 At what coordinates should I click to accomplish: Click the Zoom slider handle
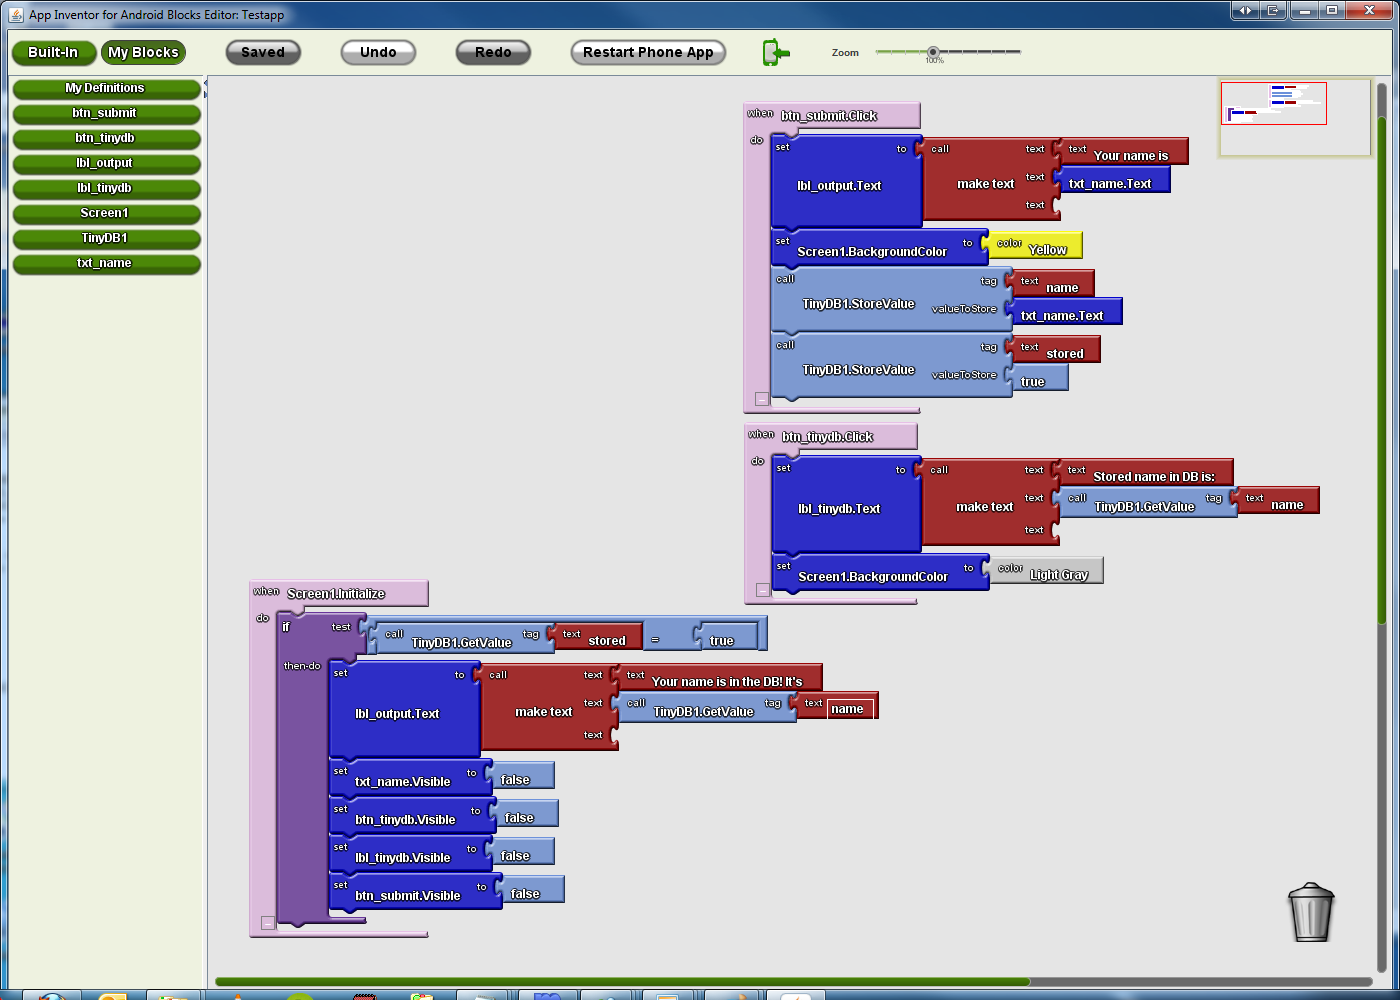(x=933, y=52)
